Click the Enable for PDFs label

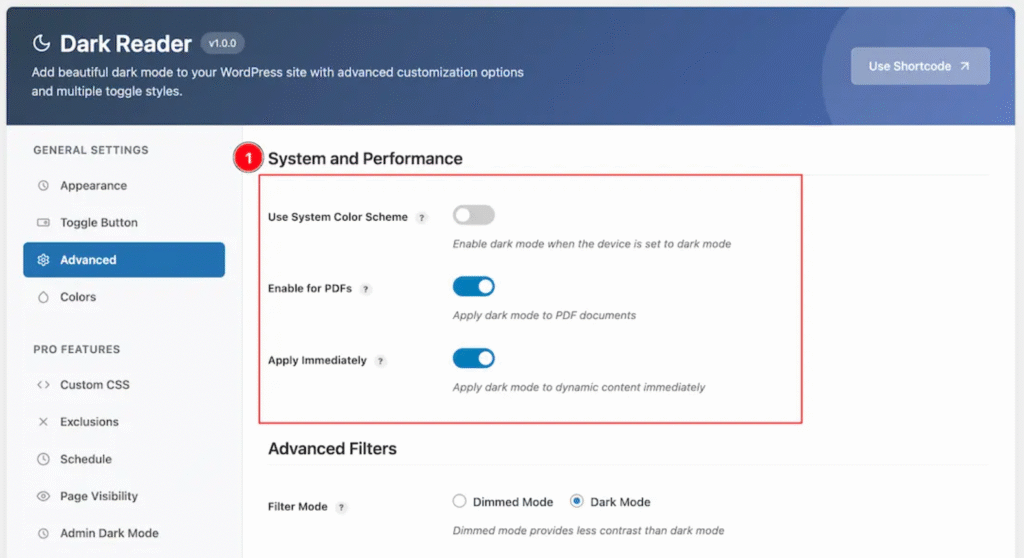(x=310, y=289)
